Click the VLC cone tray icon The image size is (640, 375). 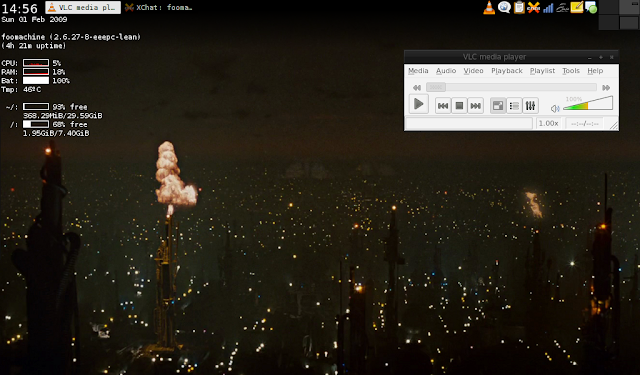489,7
